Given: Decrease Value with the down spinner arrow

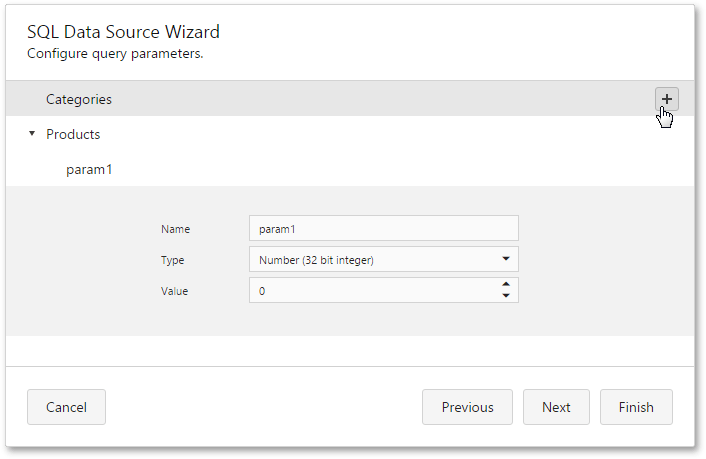Looking at the screenshot, I should (x=506, y=296).
